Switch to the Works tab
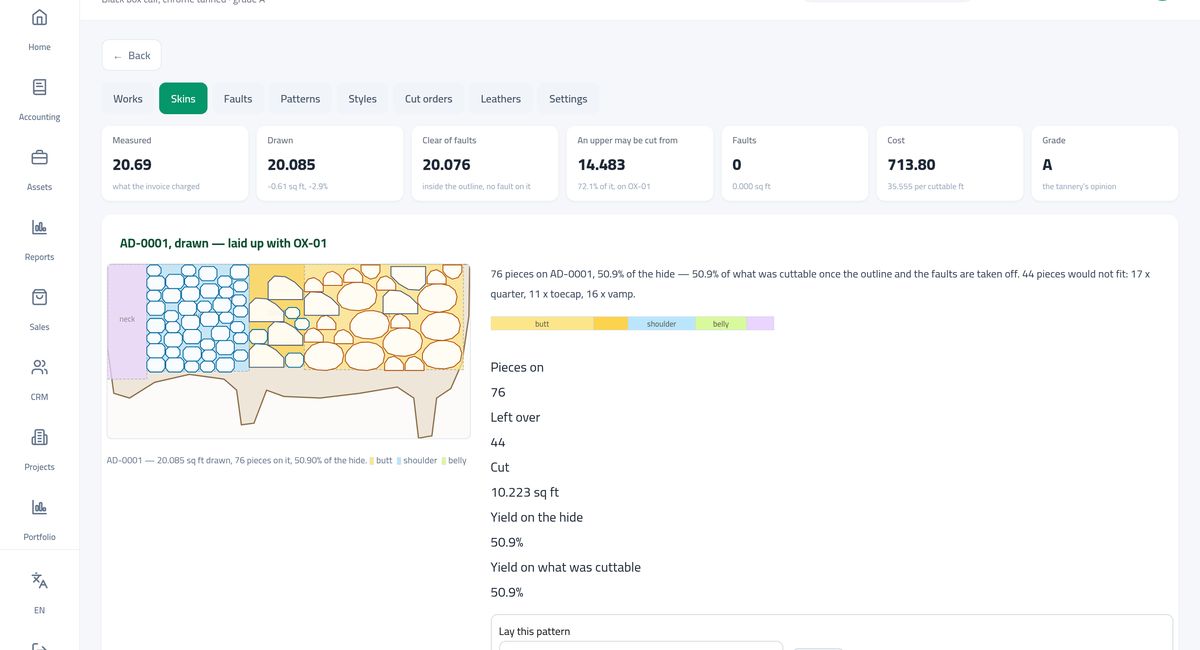 [x=128, y=99]
